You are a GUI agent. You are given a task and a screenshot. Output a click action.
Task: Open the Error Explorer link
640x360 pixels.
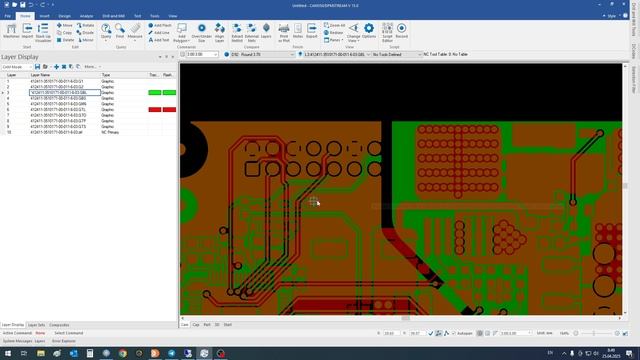(x=64, y=341)
